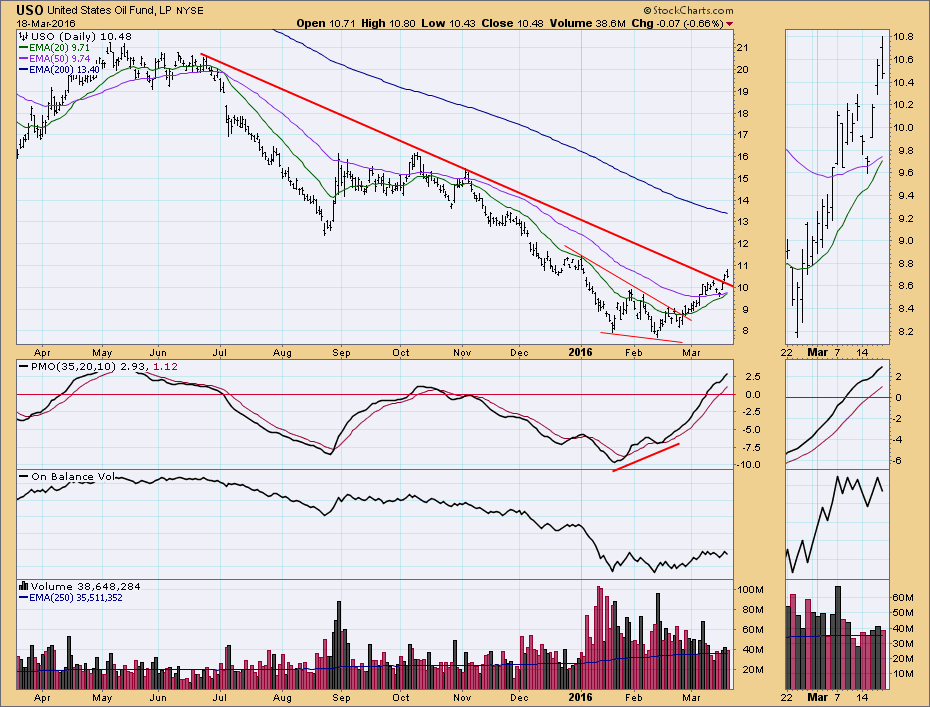Click price axis label 13 on main chart
Image resolution: width=930 pixels, height=707 pixels.
[x=741, y=222]
